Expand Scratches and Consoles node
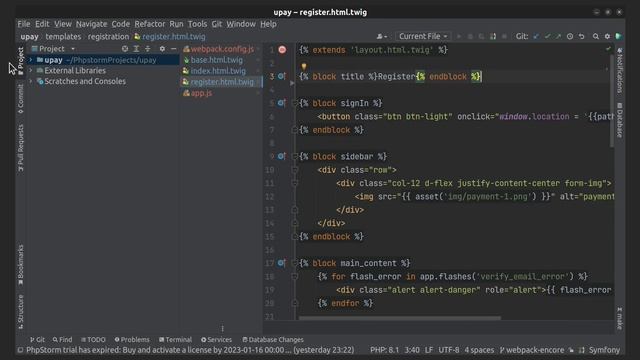The width and height of the screenshot is (640, 360). 31,81
